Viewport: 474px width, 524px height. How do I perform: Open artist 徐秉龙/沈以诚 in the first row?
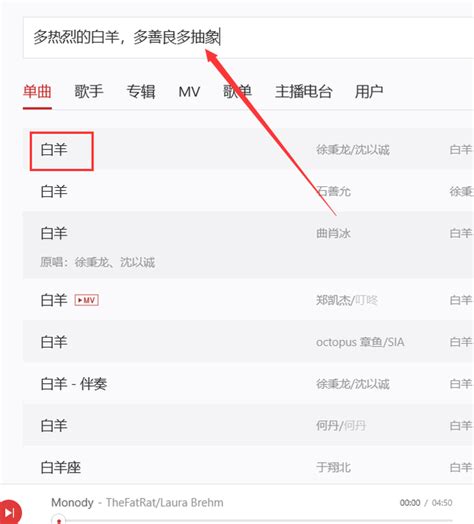353,150
